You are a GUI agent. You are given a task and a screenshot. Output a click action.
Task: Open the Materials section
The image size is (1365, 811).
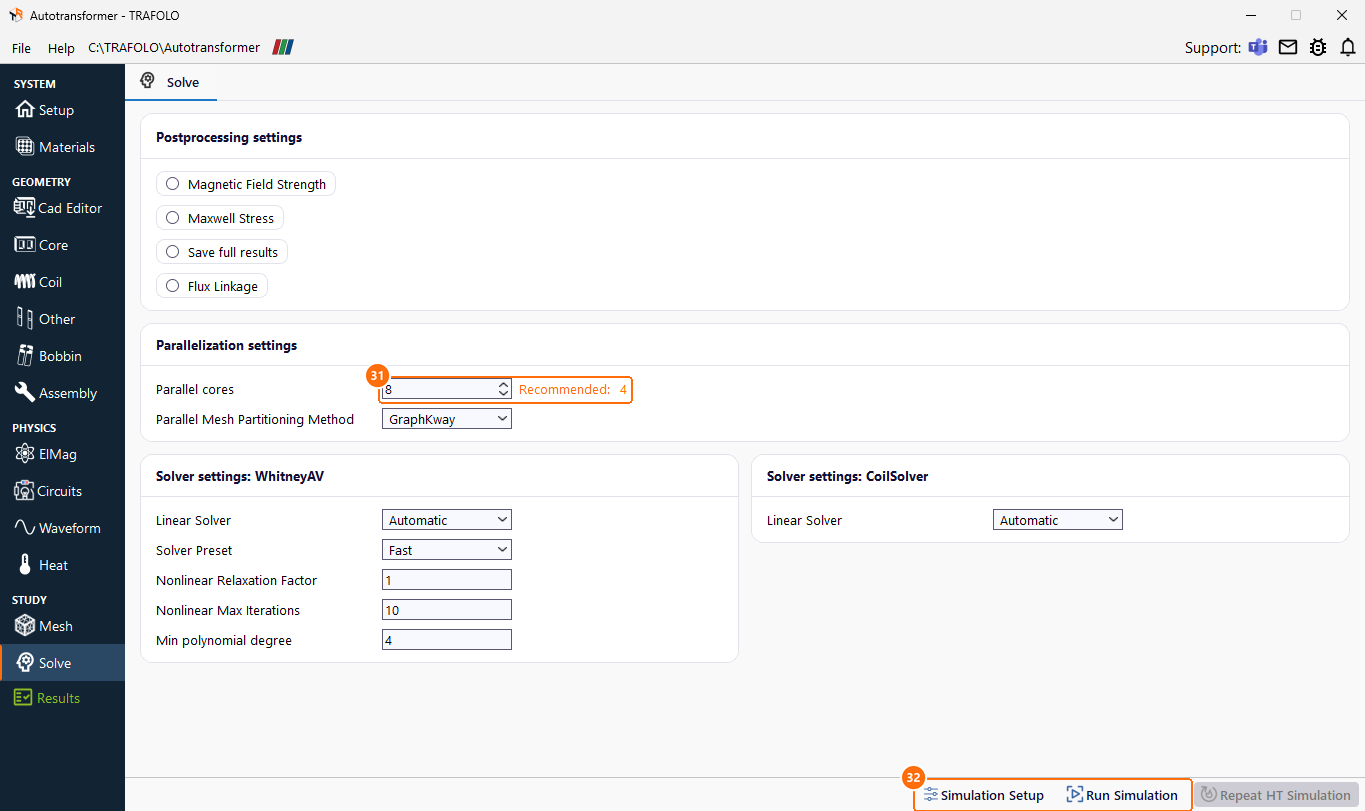(56, 147)
